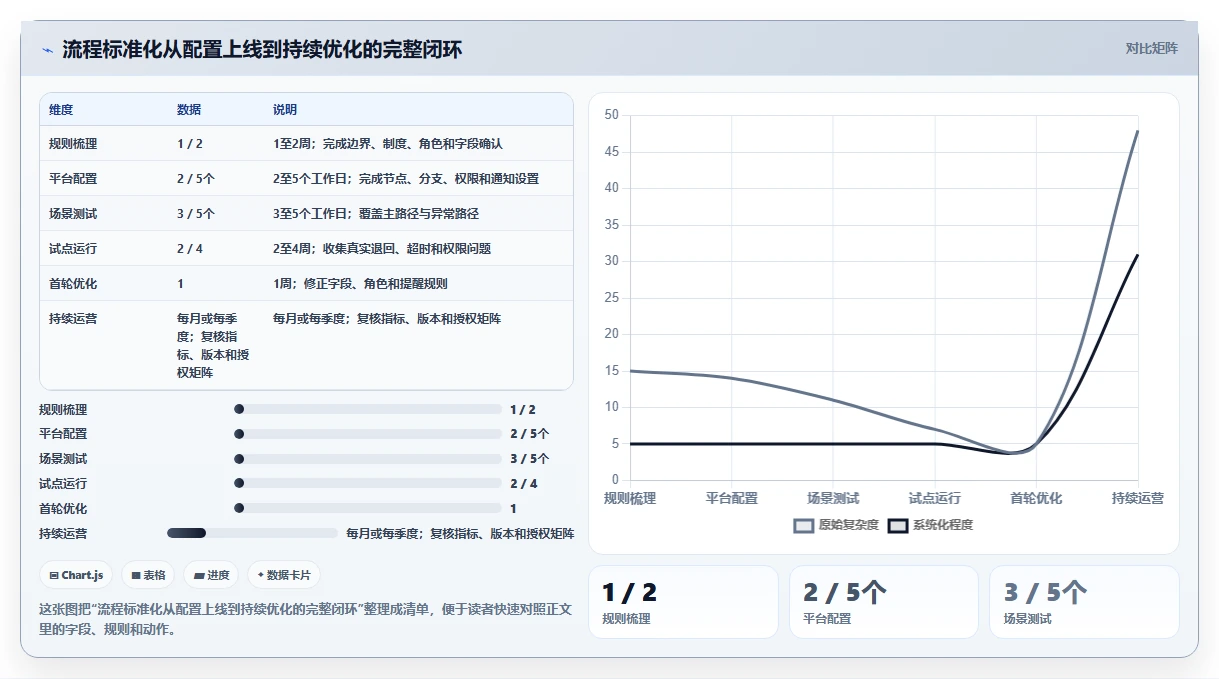
Task: Click the 持续运营 progress bar
Action: coord(252,533)
